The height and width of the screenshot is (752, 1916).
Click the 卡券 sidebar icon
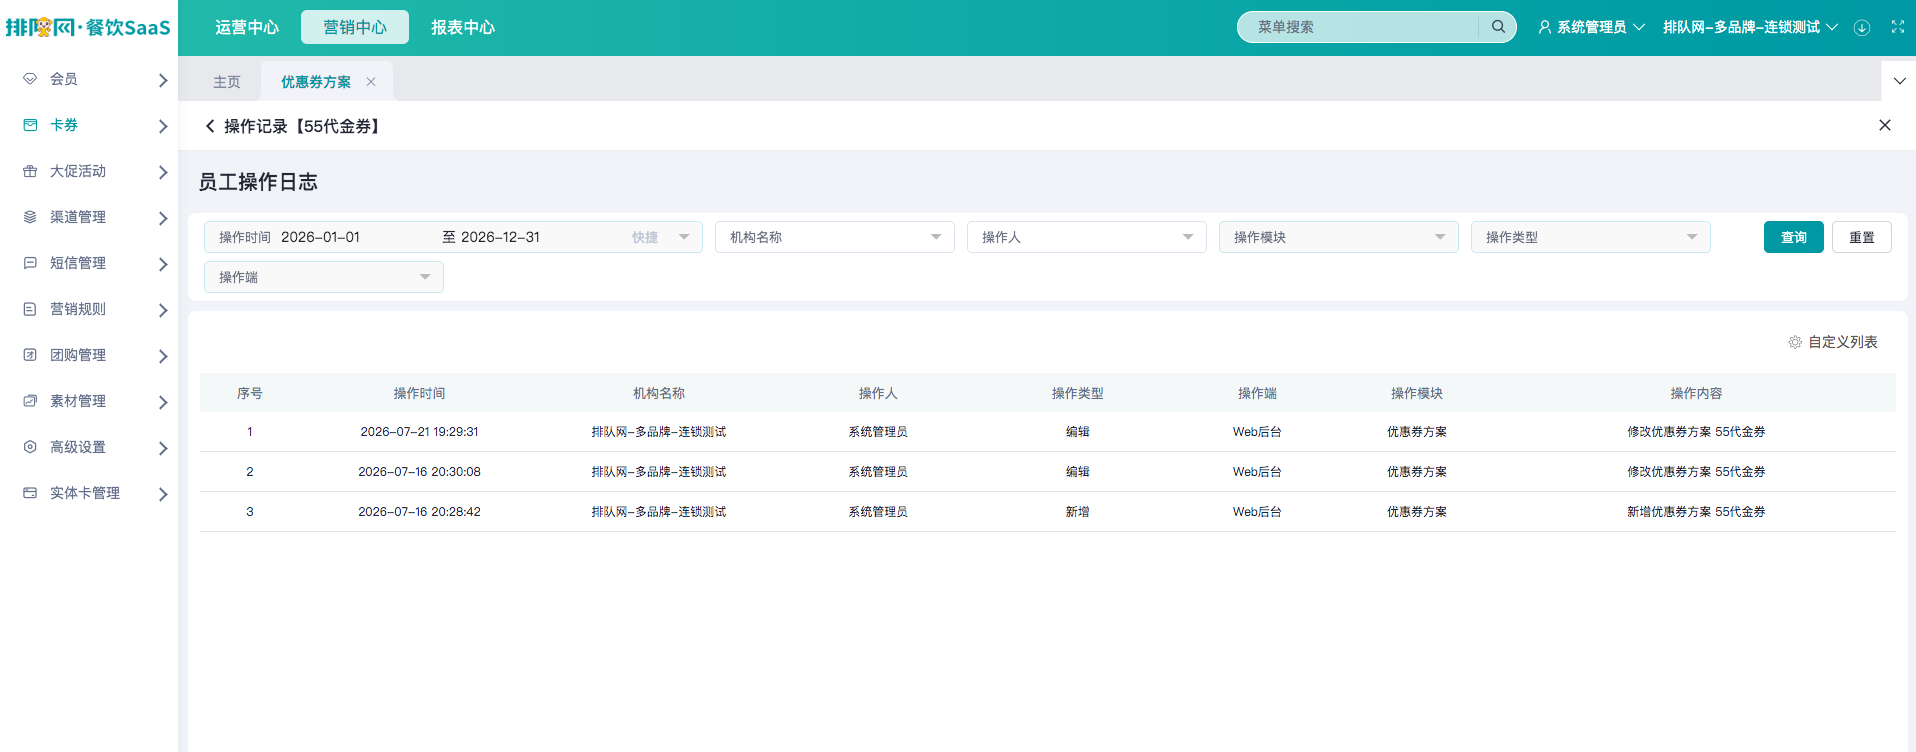pyautogui.click(x=30, y=125)
